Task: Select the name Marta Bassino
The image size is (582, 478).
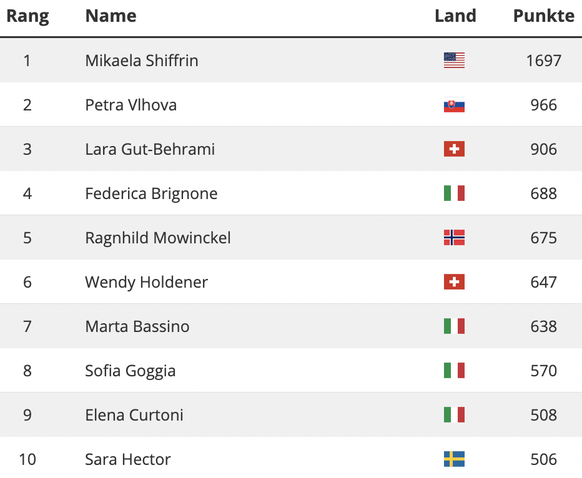Action: point(137,326)
